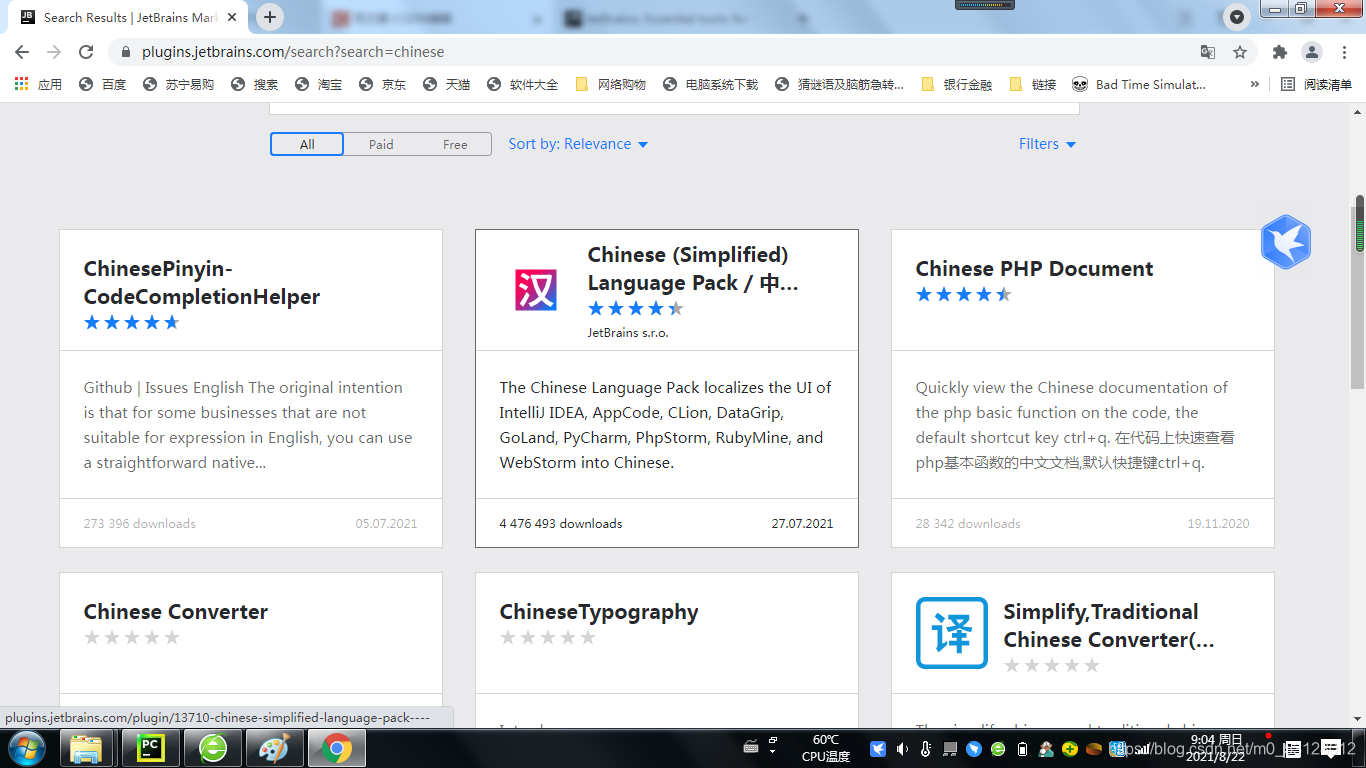Open PyCharm from the taskbar
The width and height of the screenshot is (1366, 768).
151,748
